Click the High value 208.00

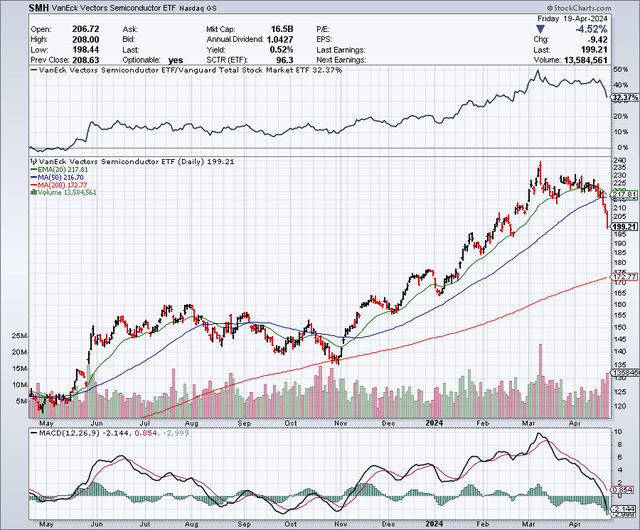(x=86, y=40)
